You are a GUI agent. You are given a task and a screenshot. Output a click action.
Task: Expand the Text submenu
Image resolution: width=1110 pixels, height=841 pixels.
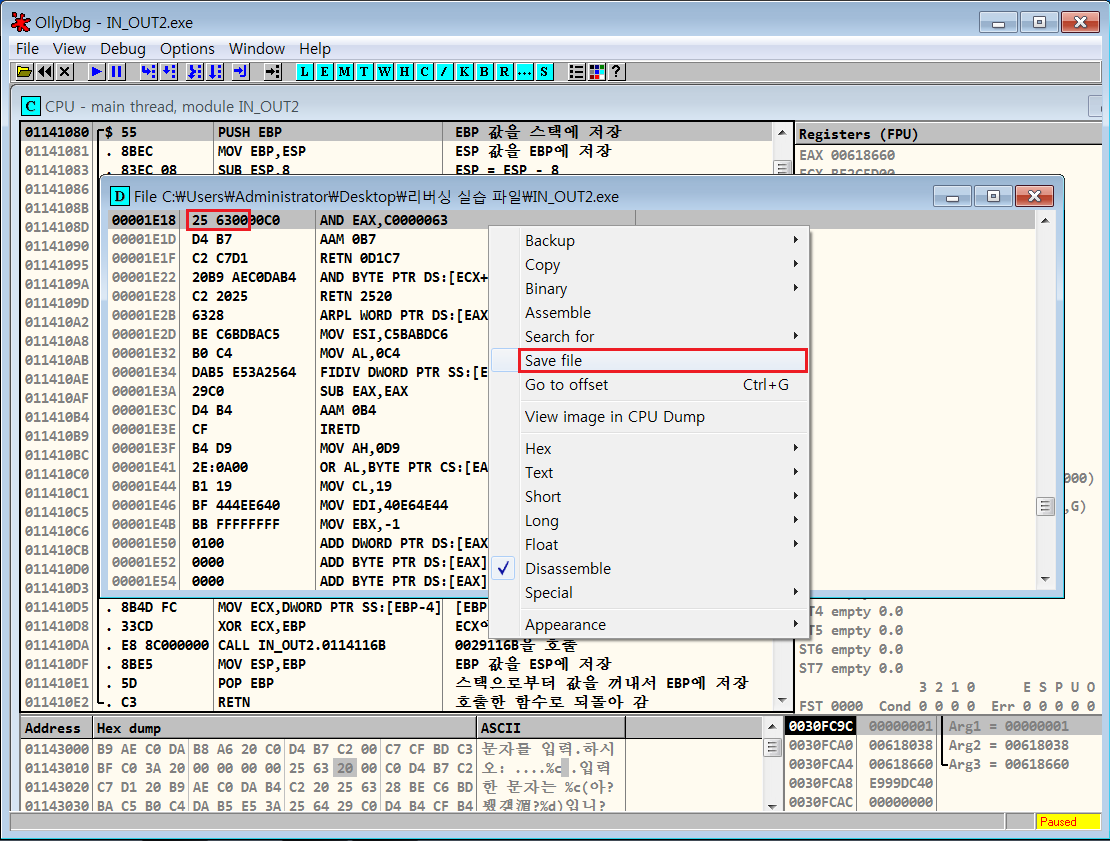click(x=649, y=473)
